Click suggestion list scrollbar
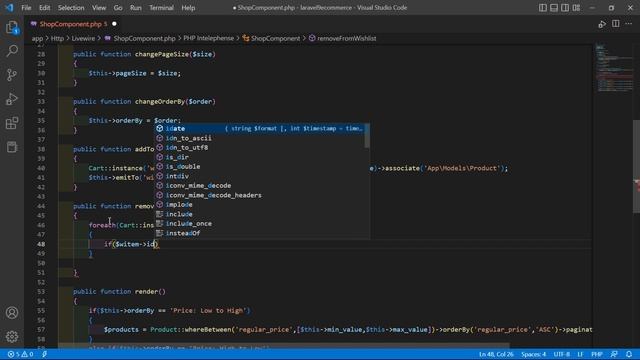This screenshot has height=360, width=640. 367,136
